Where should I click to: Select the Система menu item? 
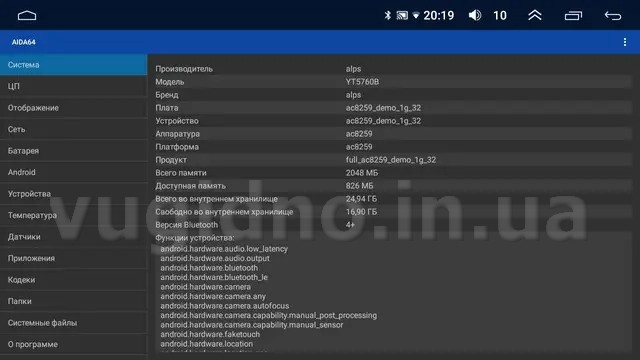(73, 64)
